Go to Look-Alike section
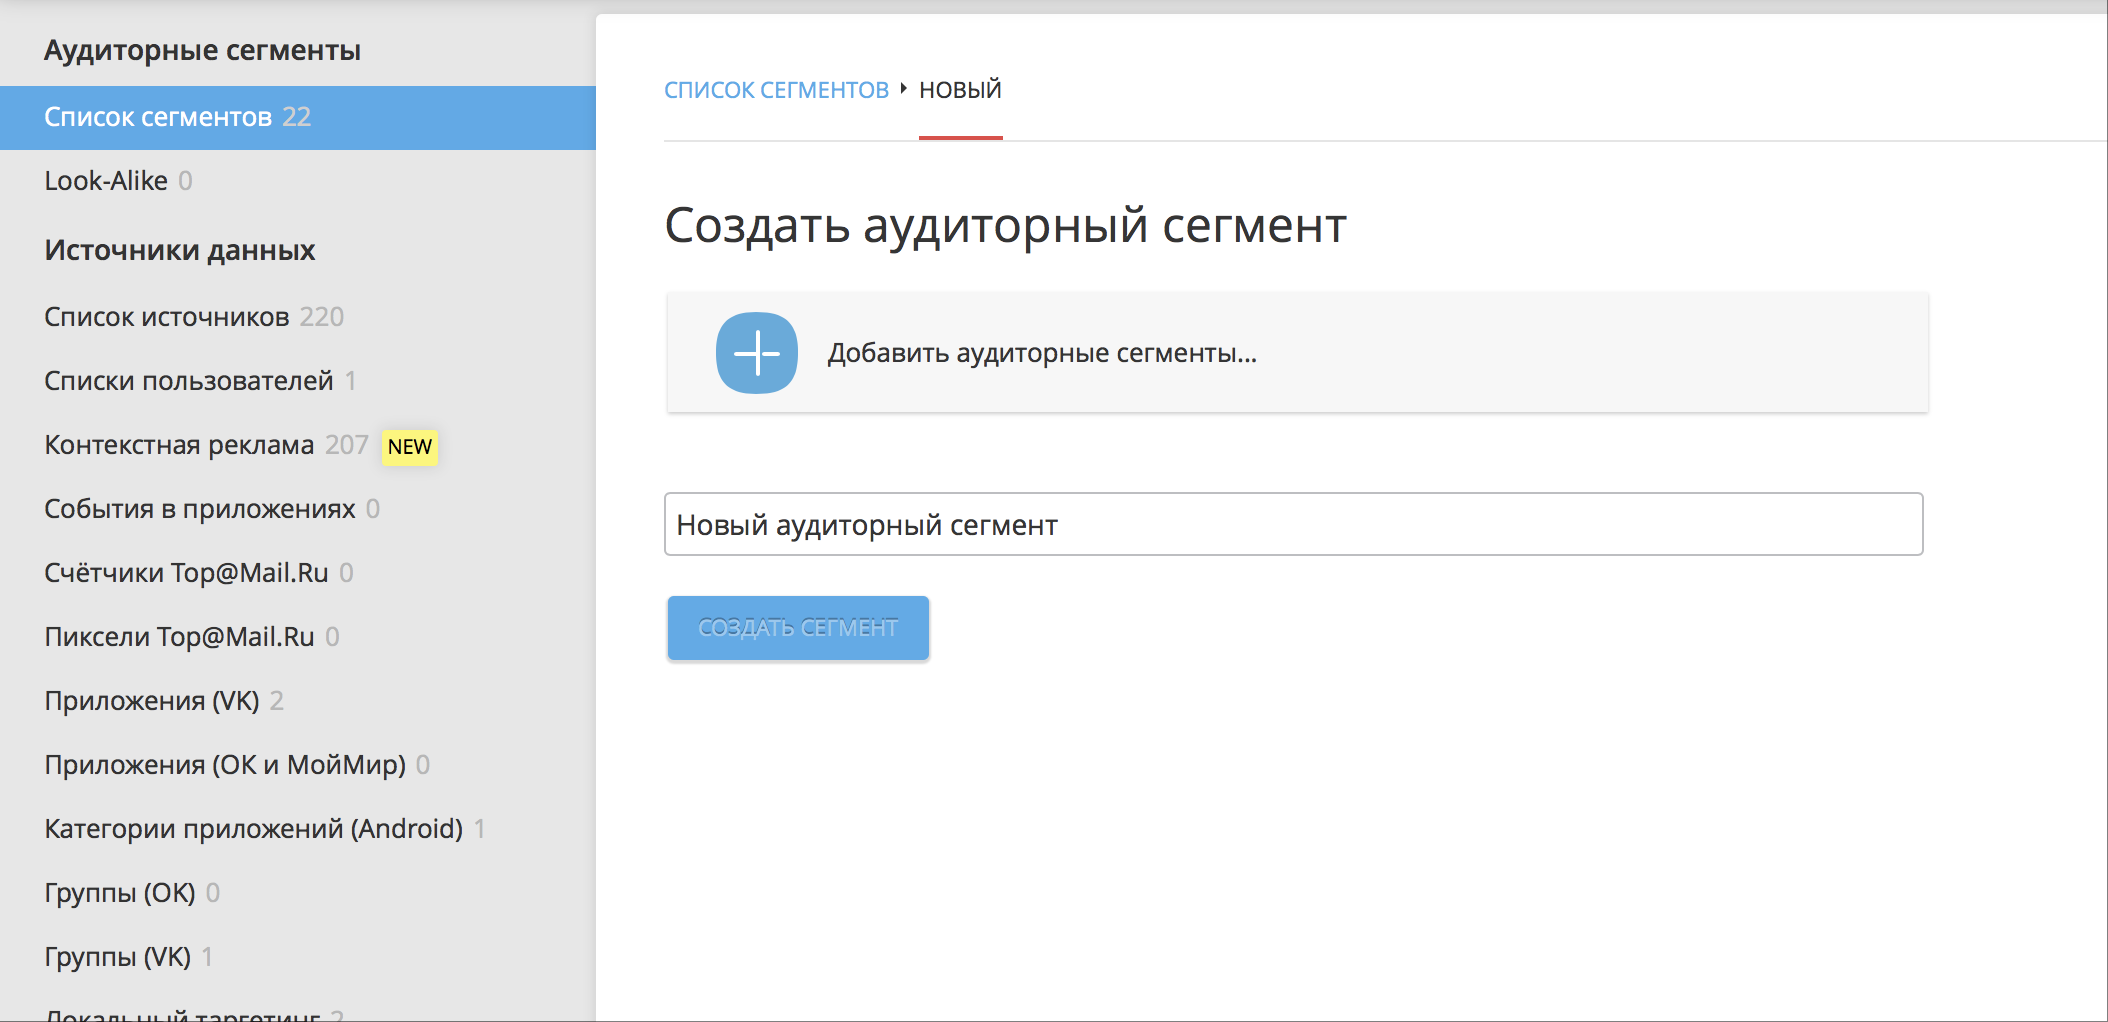 (106, 181)
